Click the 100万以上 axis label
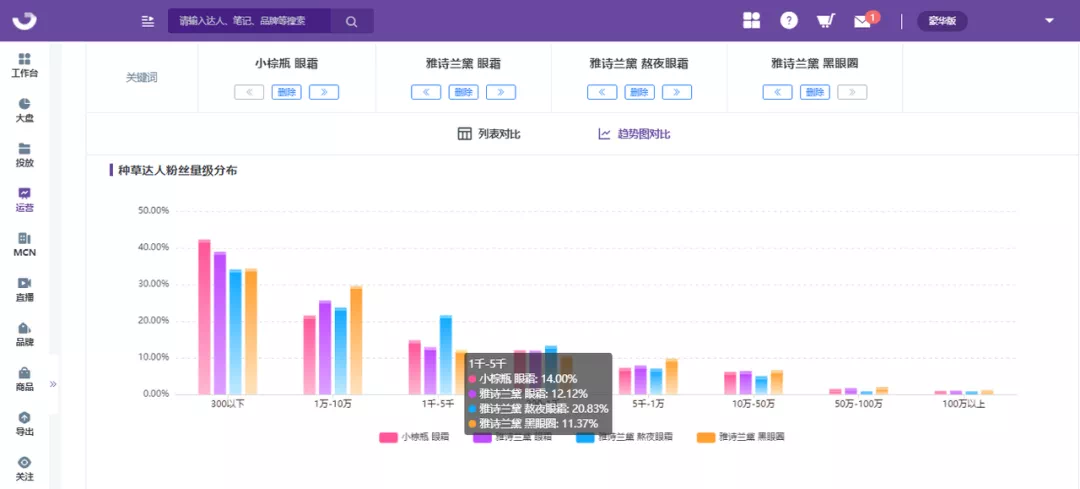Screen dimensions: 1080x489 click(x=964, y=404)
